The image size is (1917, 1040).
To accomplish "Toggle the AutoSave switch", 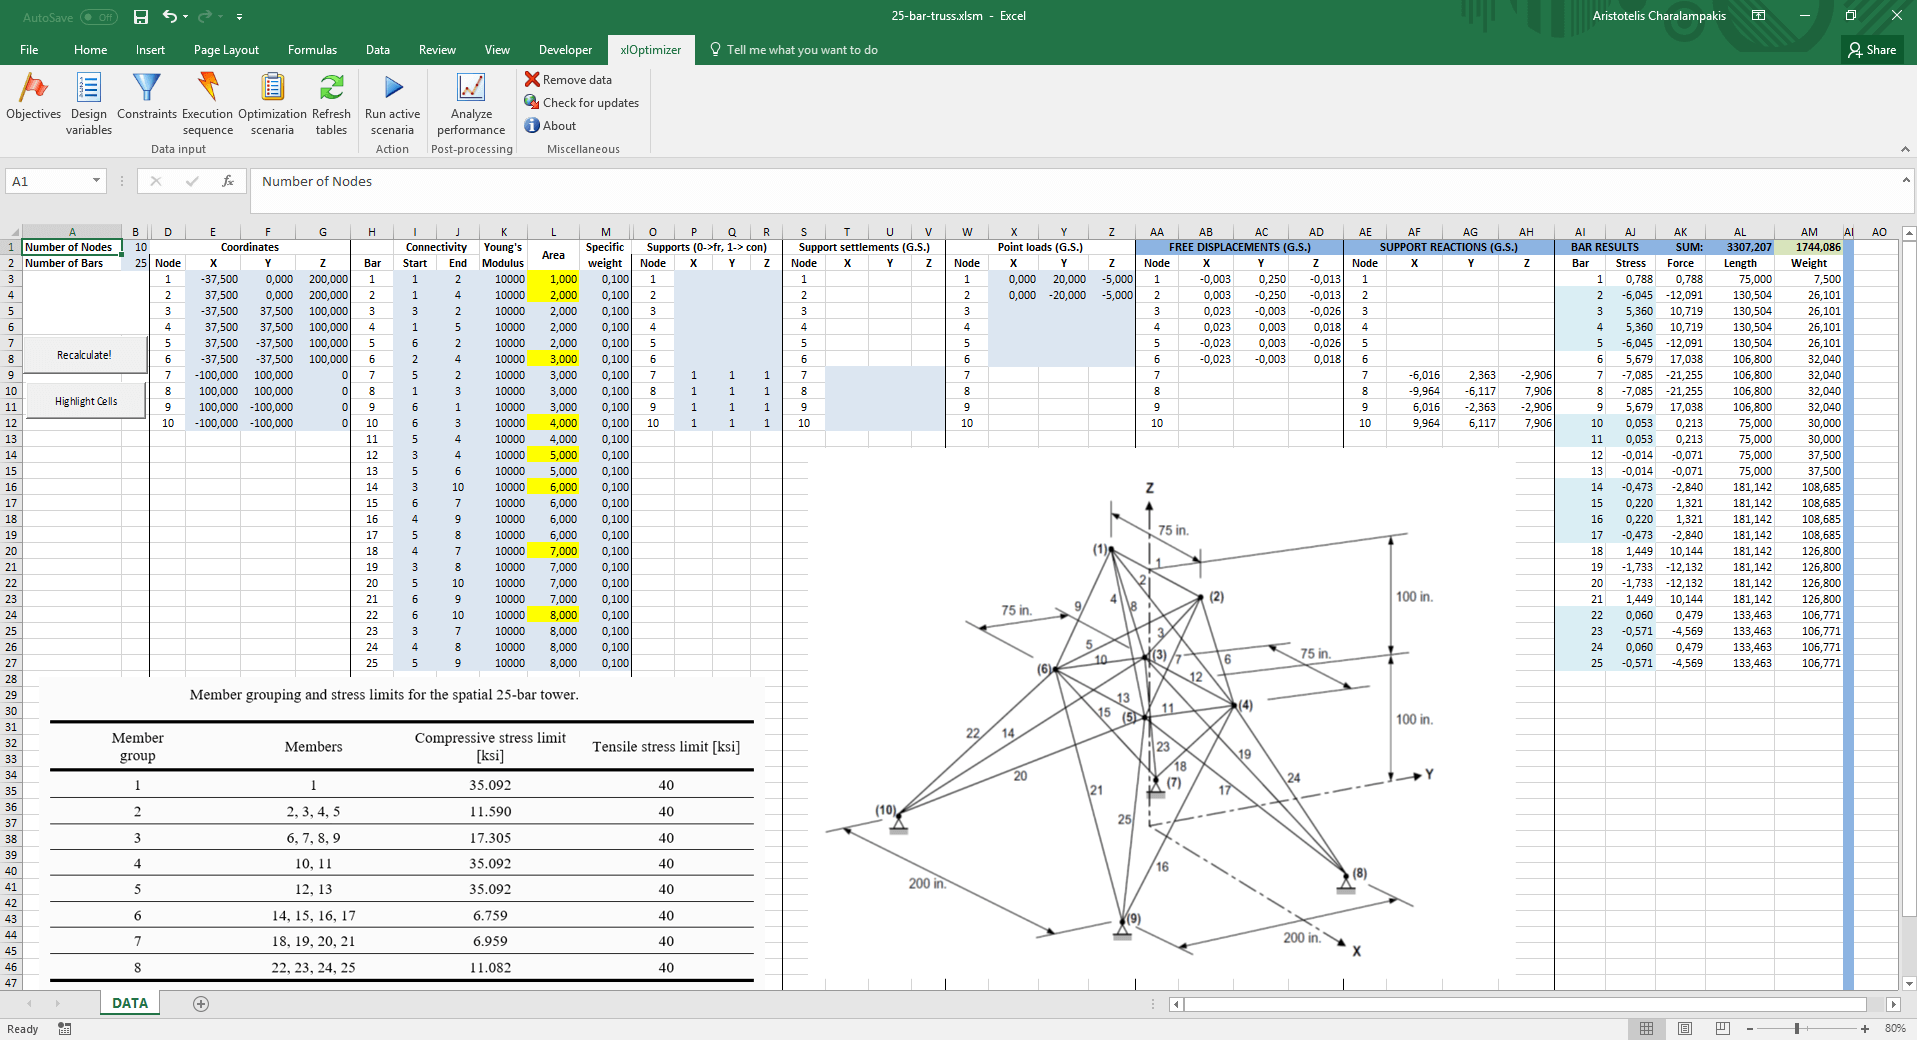I will 98,17.
